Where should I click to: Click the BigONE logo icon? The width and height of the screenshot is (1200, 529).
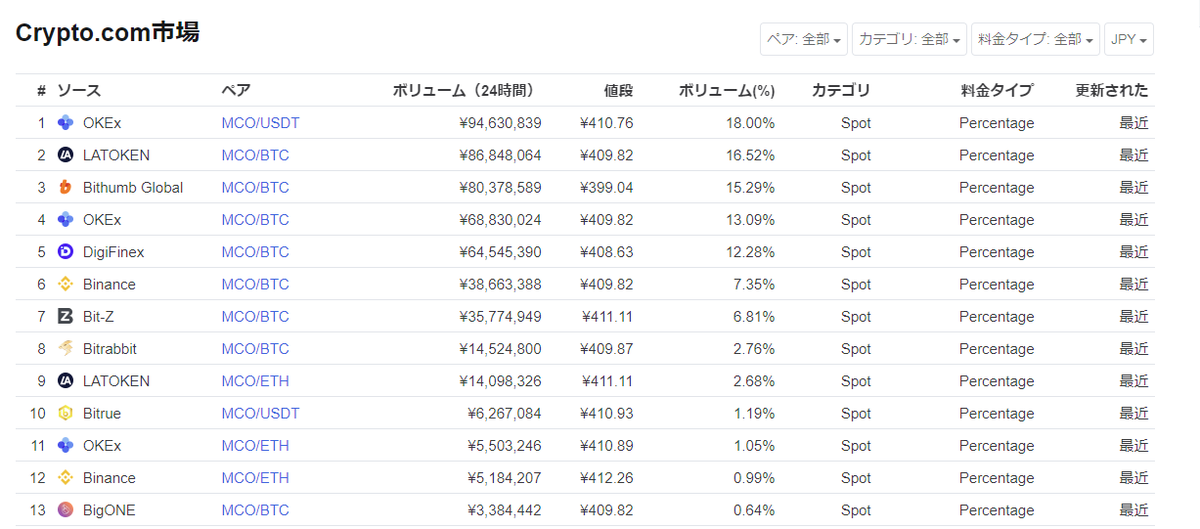point(66,510)
